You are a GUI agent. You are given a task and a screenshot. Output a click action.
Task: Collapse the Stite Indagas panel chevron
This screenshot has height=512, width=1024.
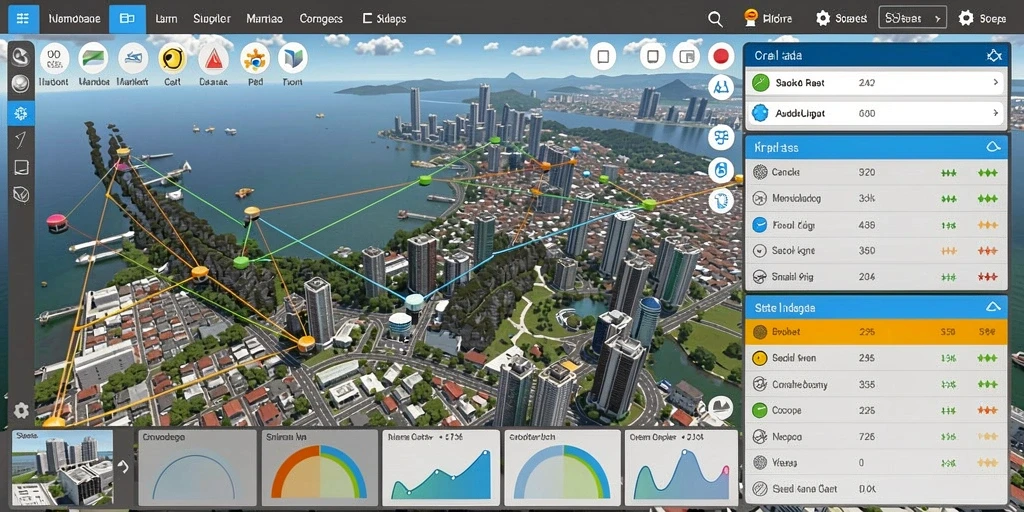(x=993, y=306)
